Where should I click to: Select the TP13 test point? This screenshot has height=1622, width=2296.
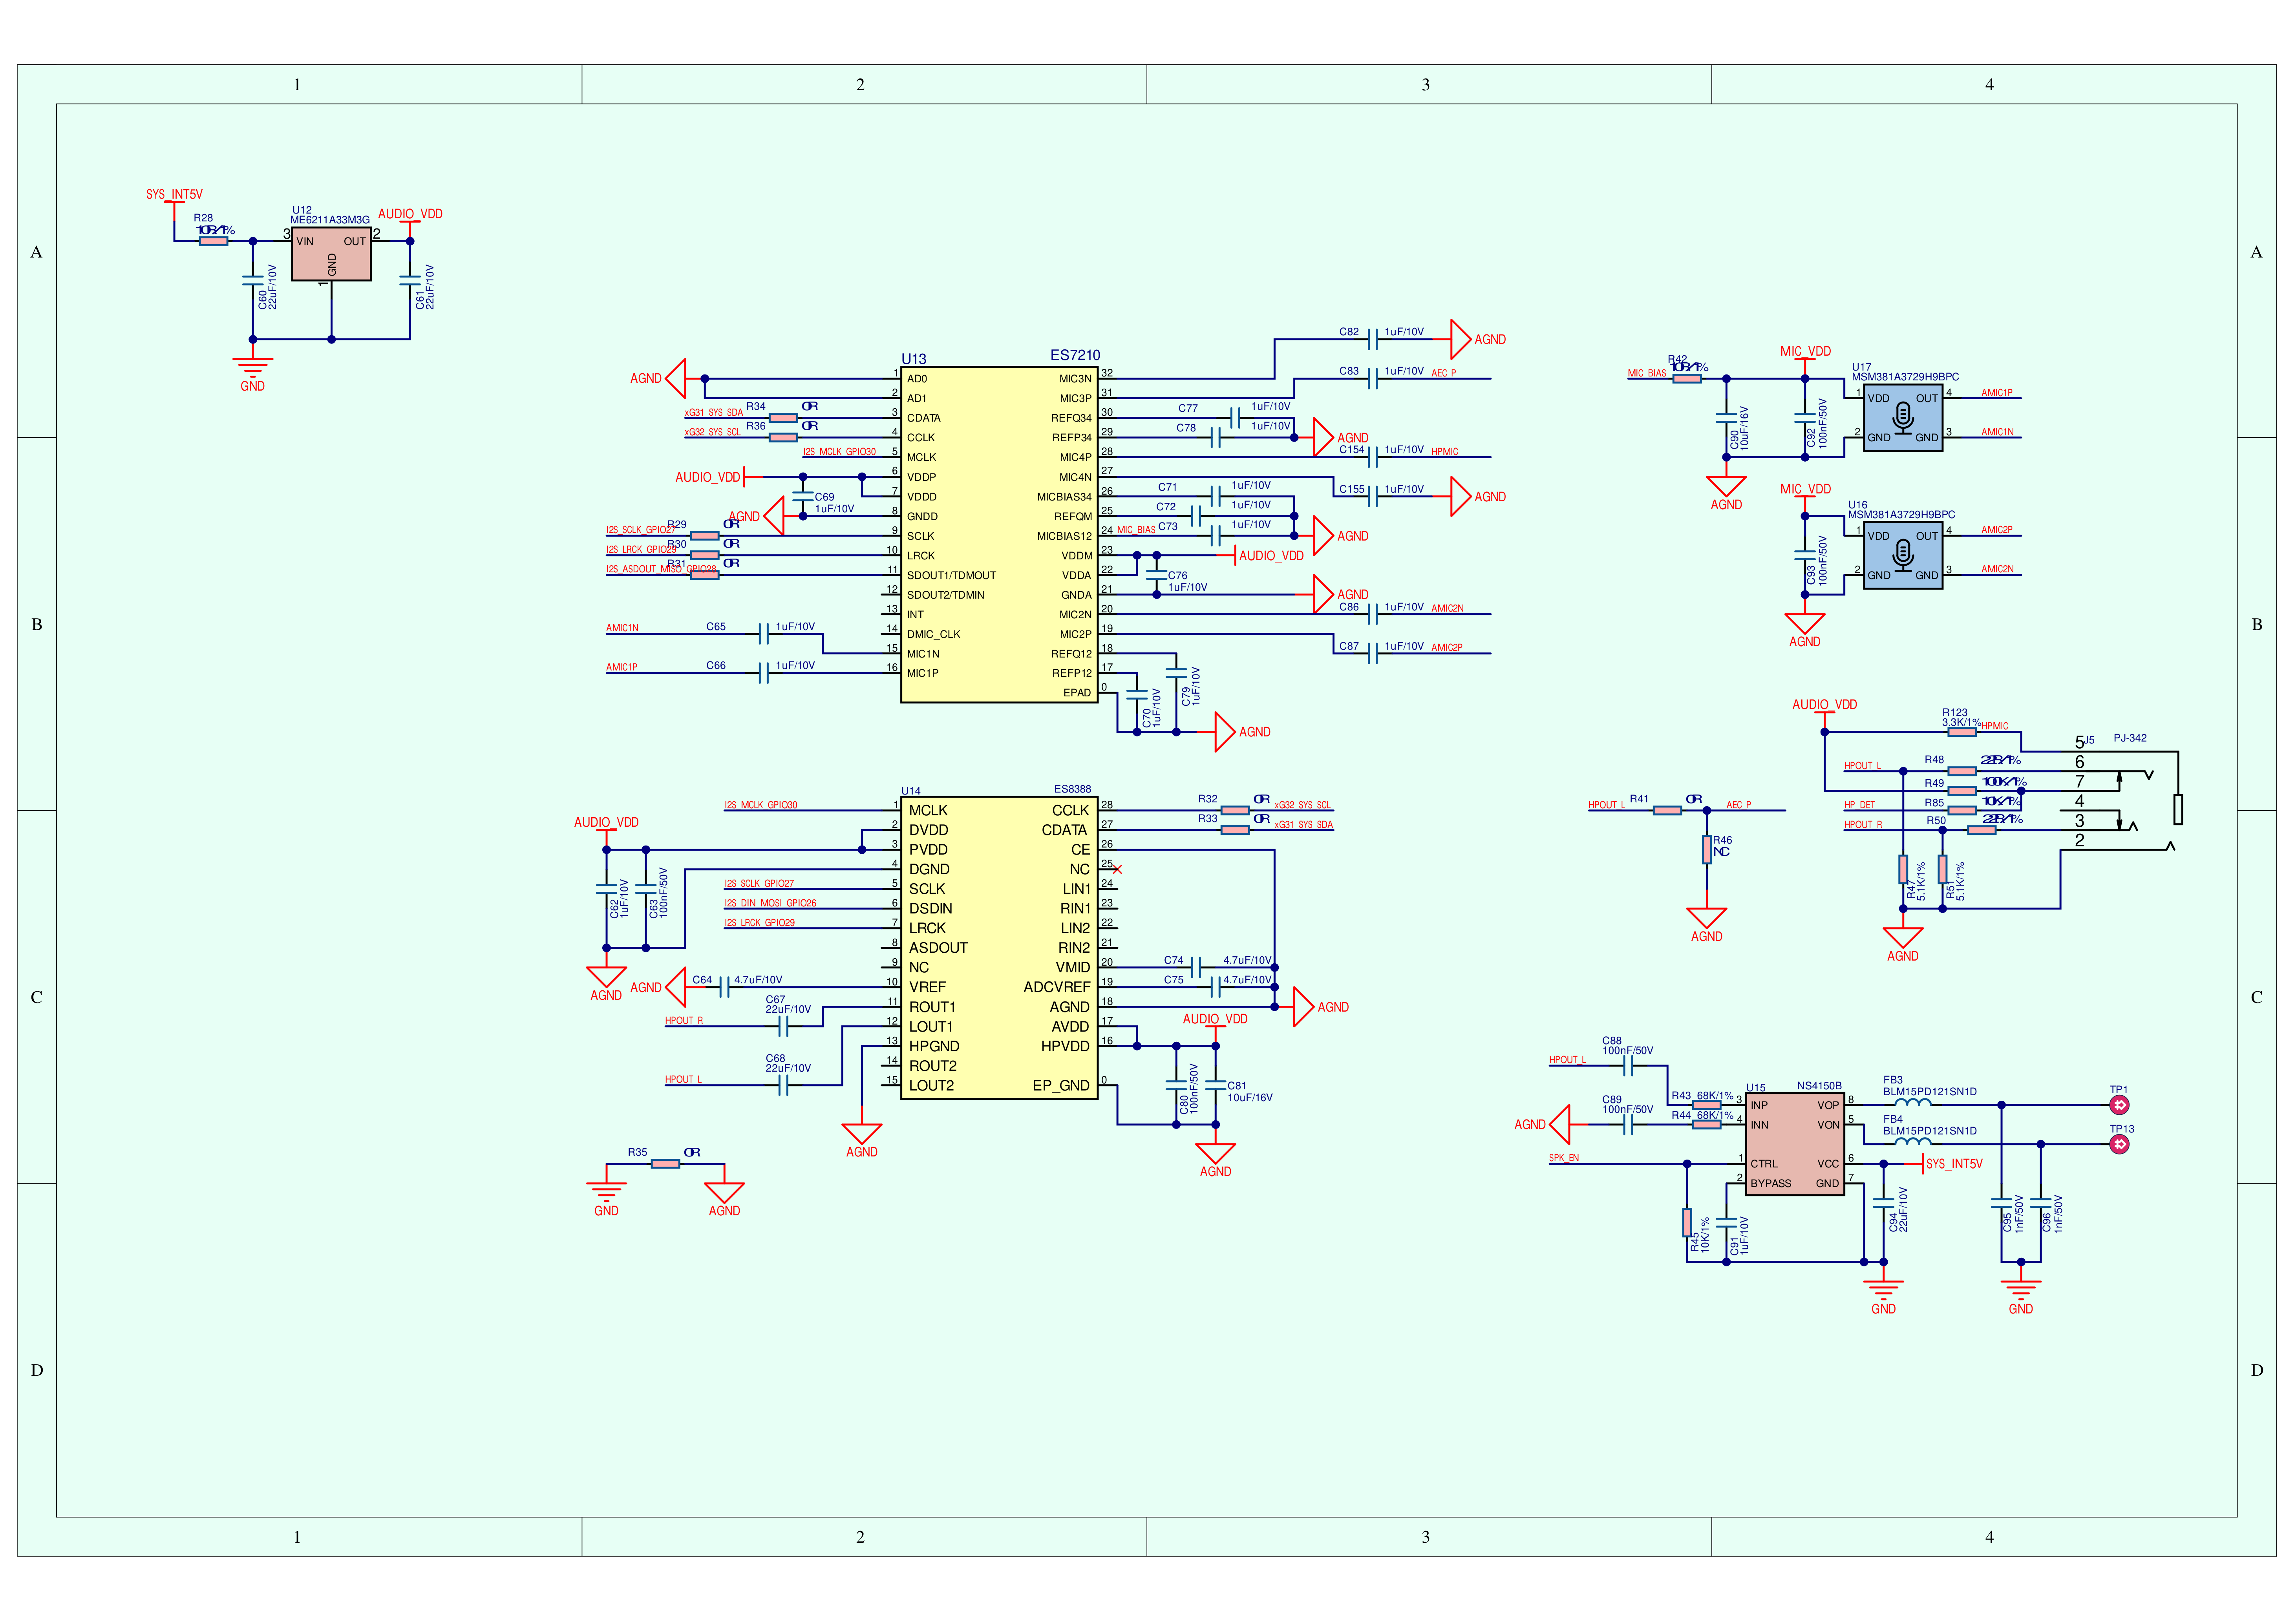coord(2119,1144)
